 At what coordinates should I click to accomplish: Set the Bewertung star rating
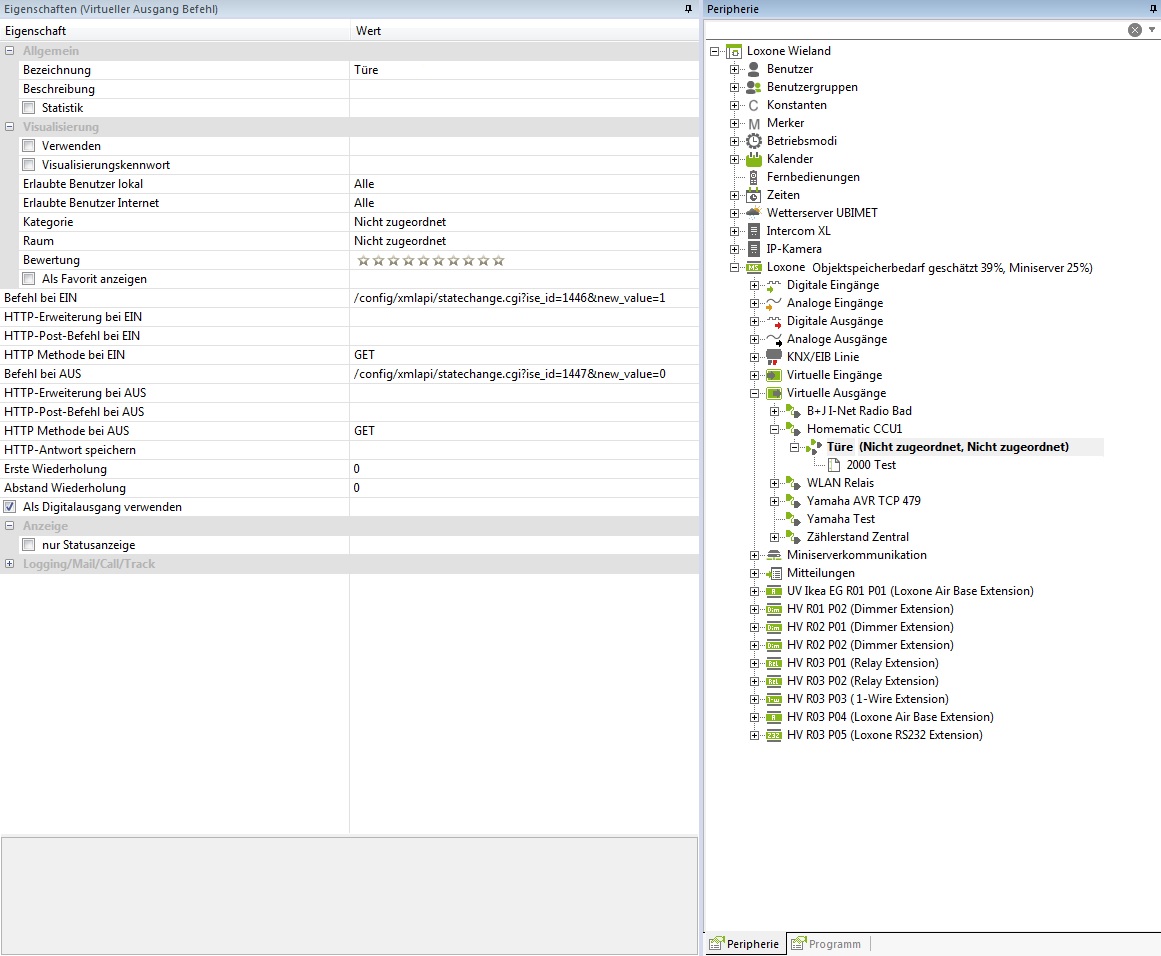tap(431, 260)
